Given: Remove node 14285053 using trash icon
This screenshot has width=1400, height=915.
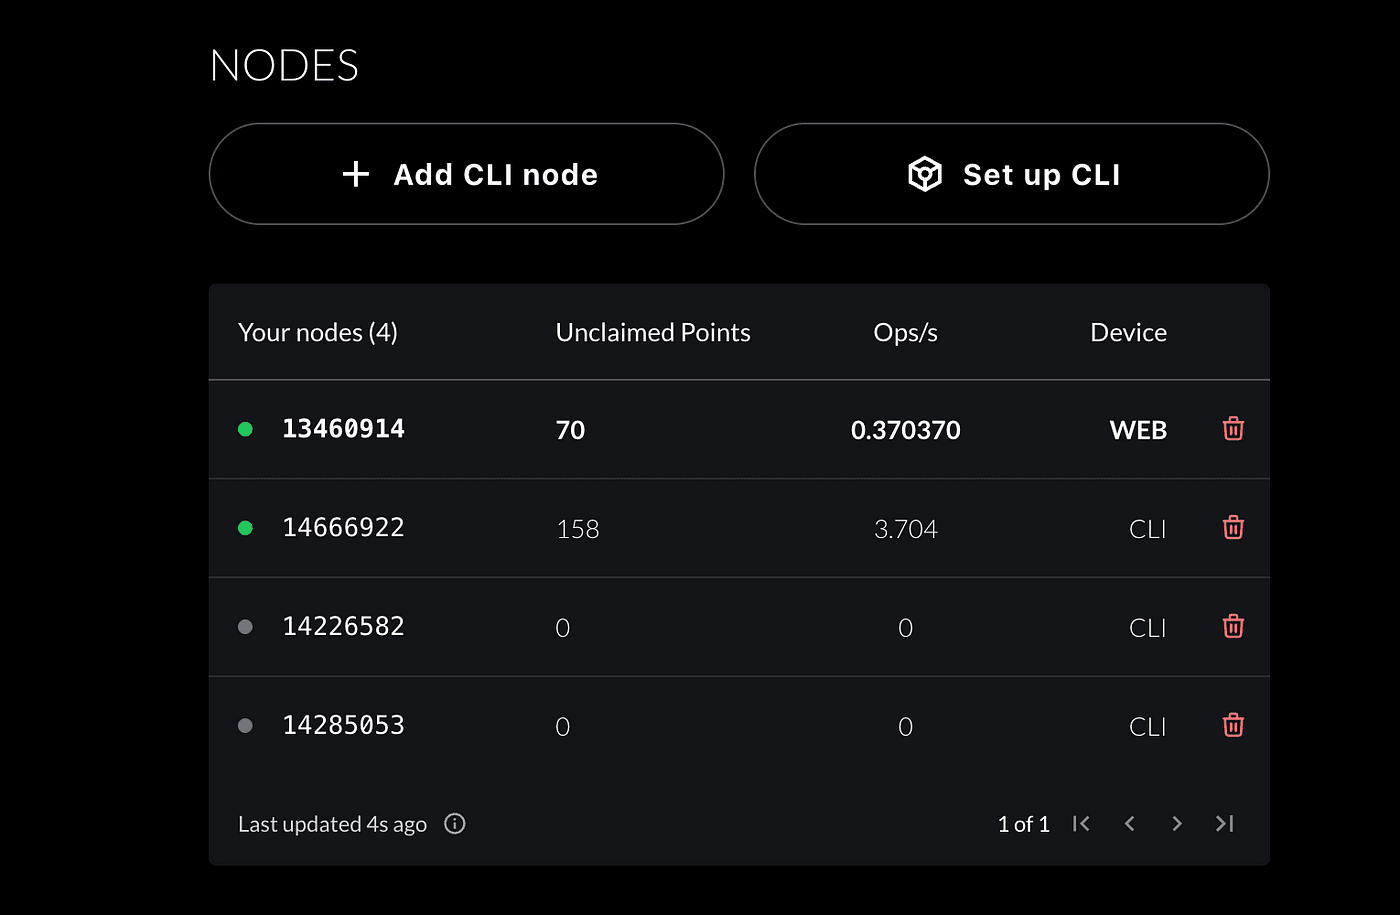Looking at the screenshot, I should pos(1233,726).
